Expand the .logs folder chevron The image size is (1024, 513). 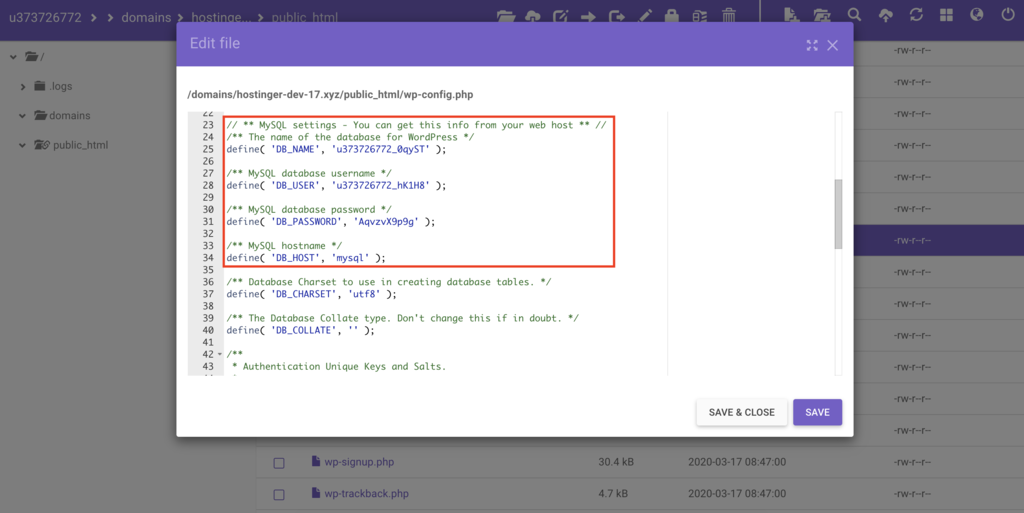point(23,86)
